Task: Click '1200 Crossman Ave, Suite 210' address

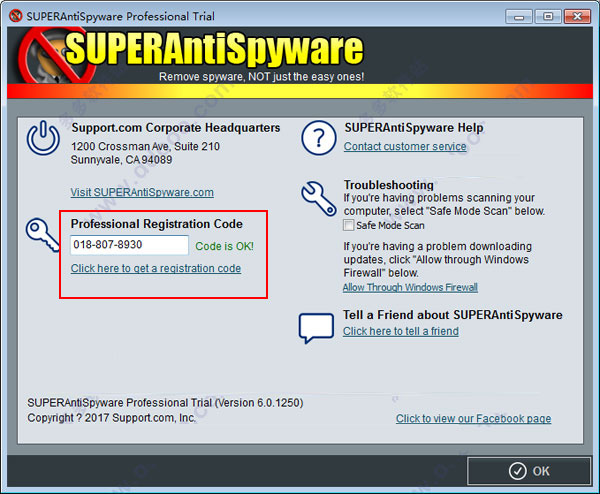Action: pos(145,146)
